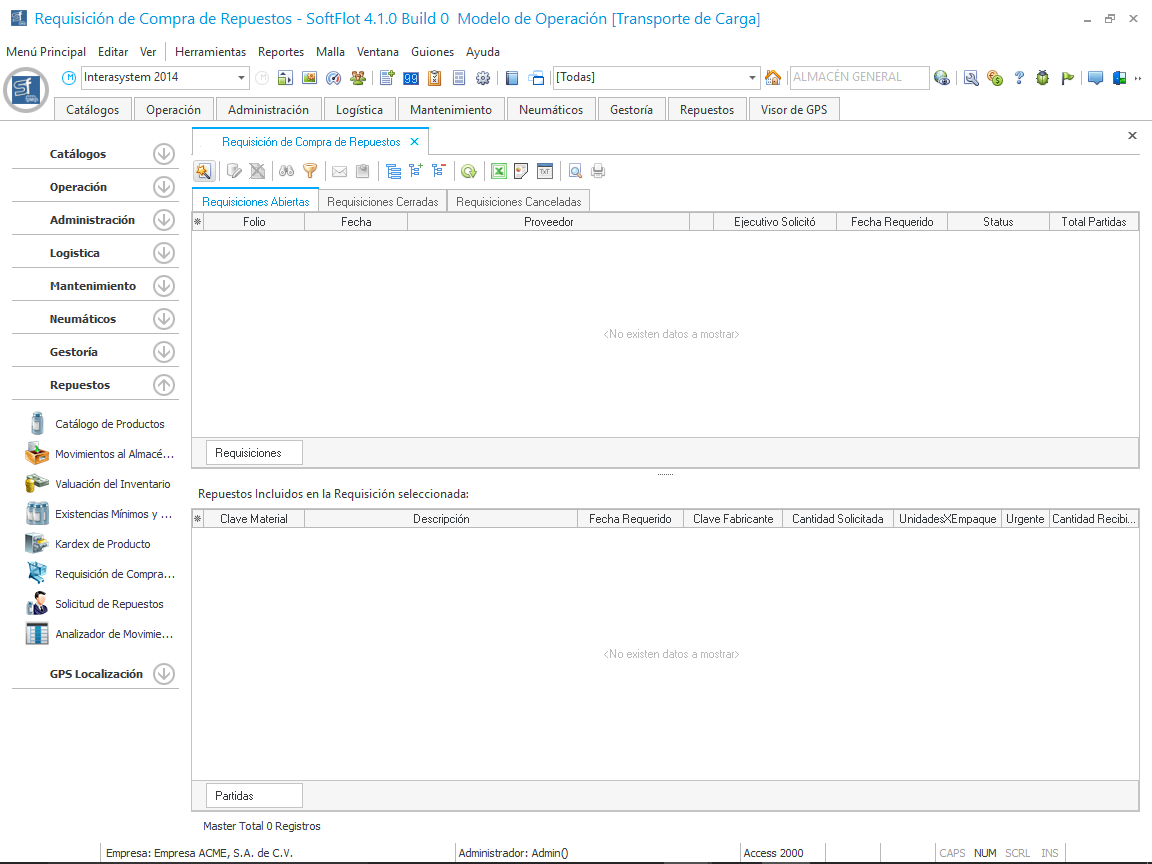
Task: Click the Partidas button at the bottom
Action: pyautogui.click(x=254, y=796)
